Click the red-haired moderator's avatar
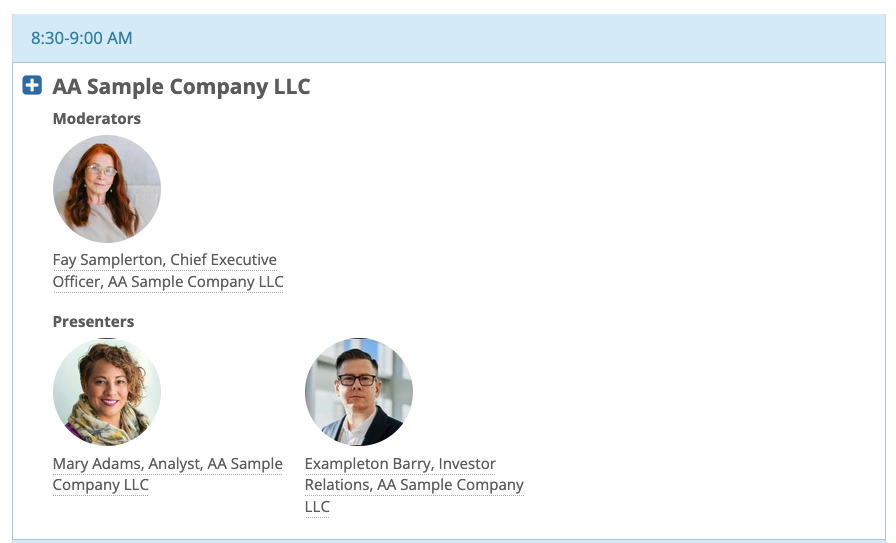 pyautogui.click(x=107, y=189)
